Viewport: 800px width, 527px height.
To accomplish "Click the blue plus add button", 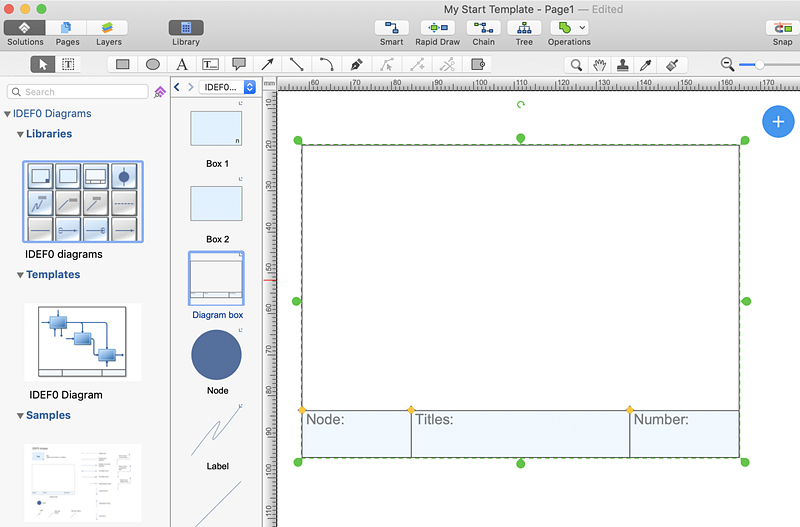I will point(778,121).
